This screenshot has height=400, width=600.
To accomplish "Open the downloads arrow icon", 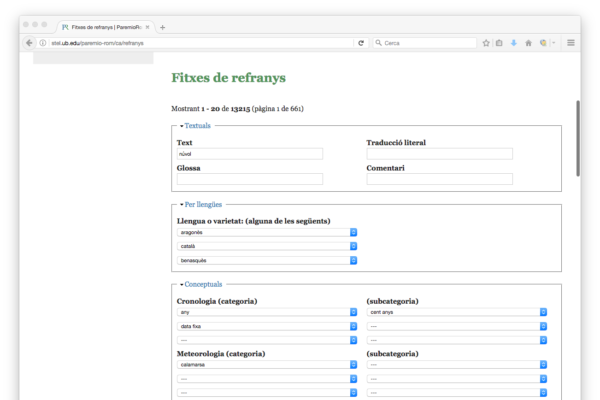I will coord(513,43).
